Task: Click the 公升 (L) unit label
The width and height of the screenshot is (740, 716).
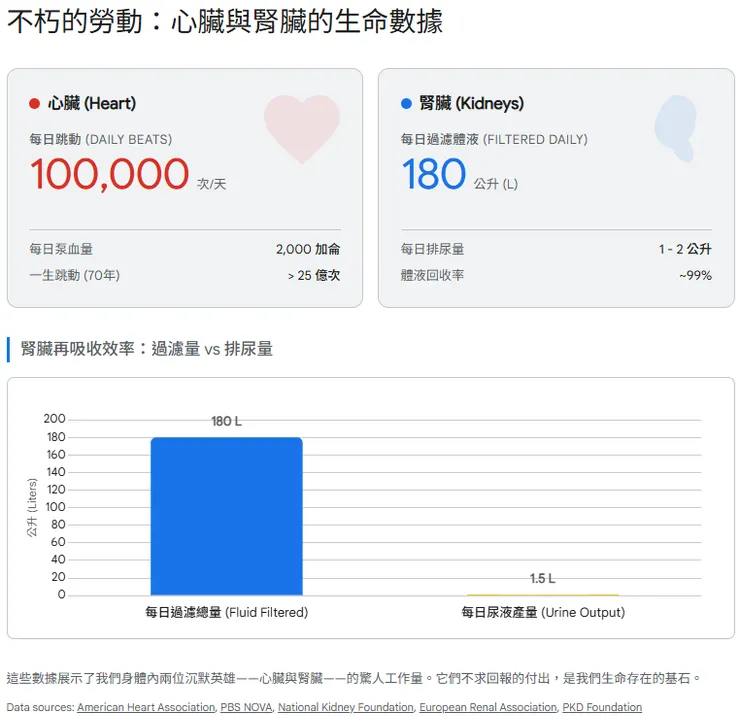Action: [x=496, y=184]
